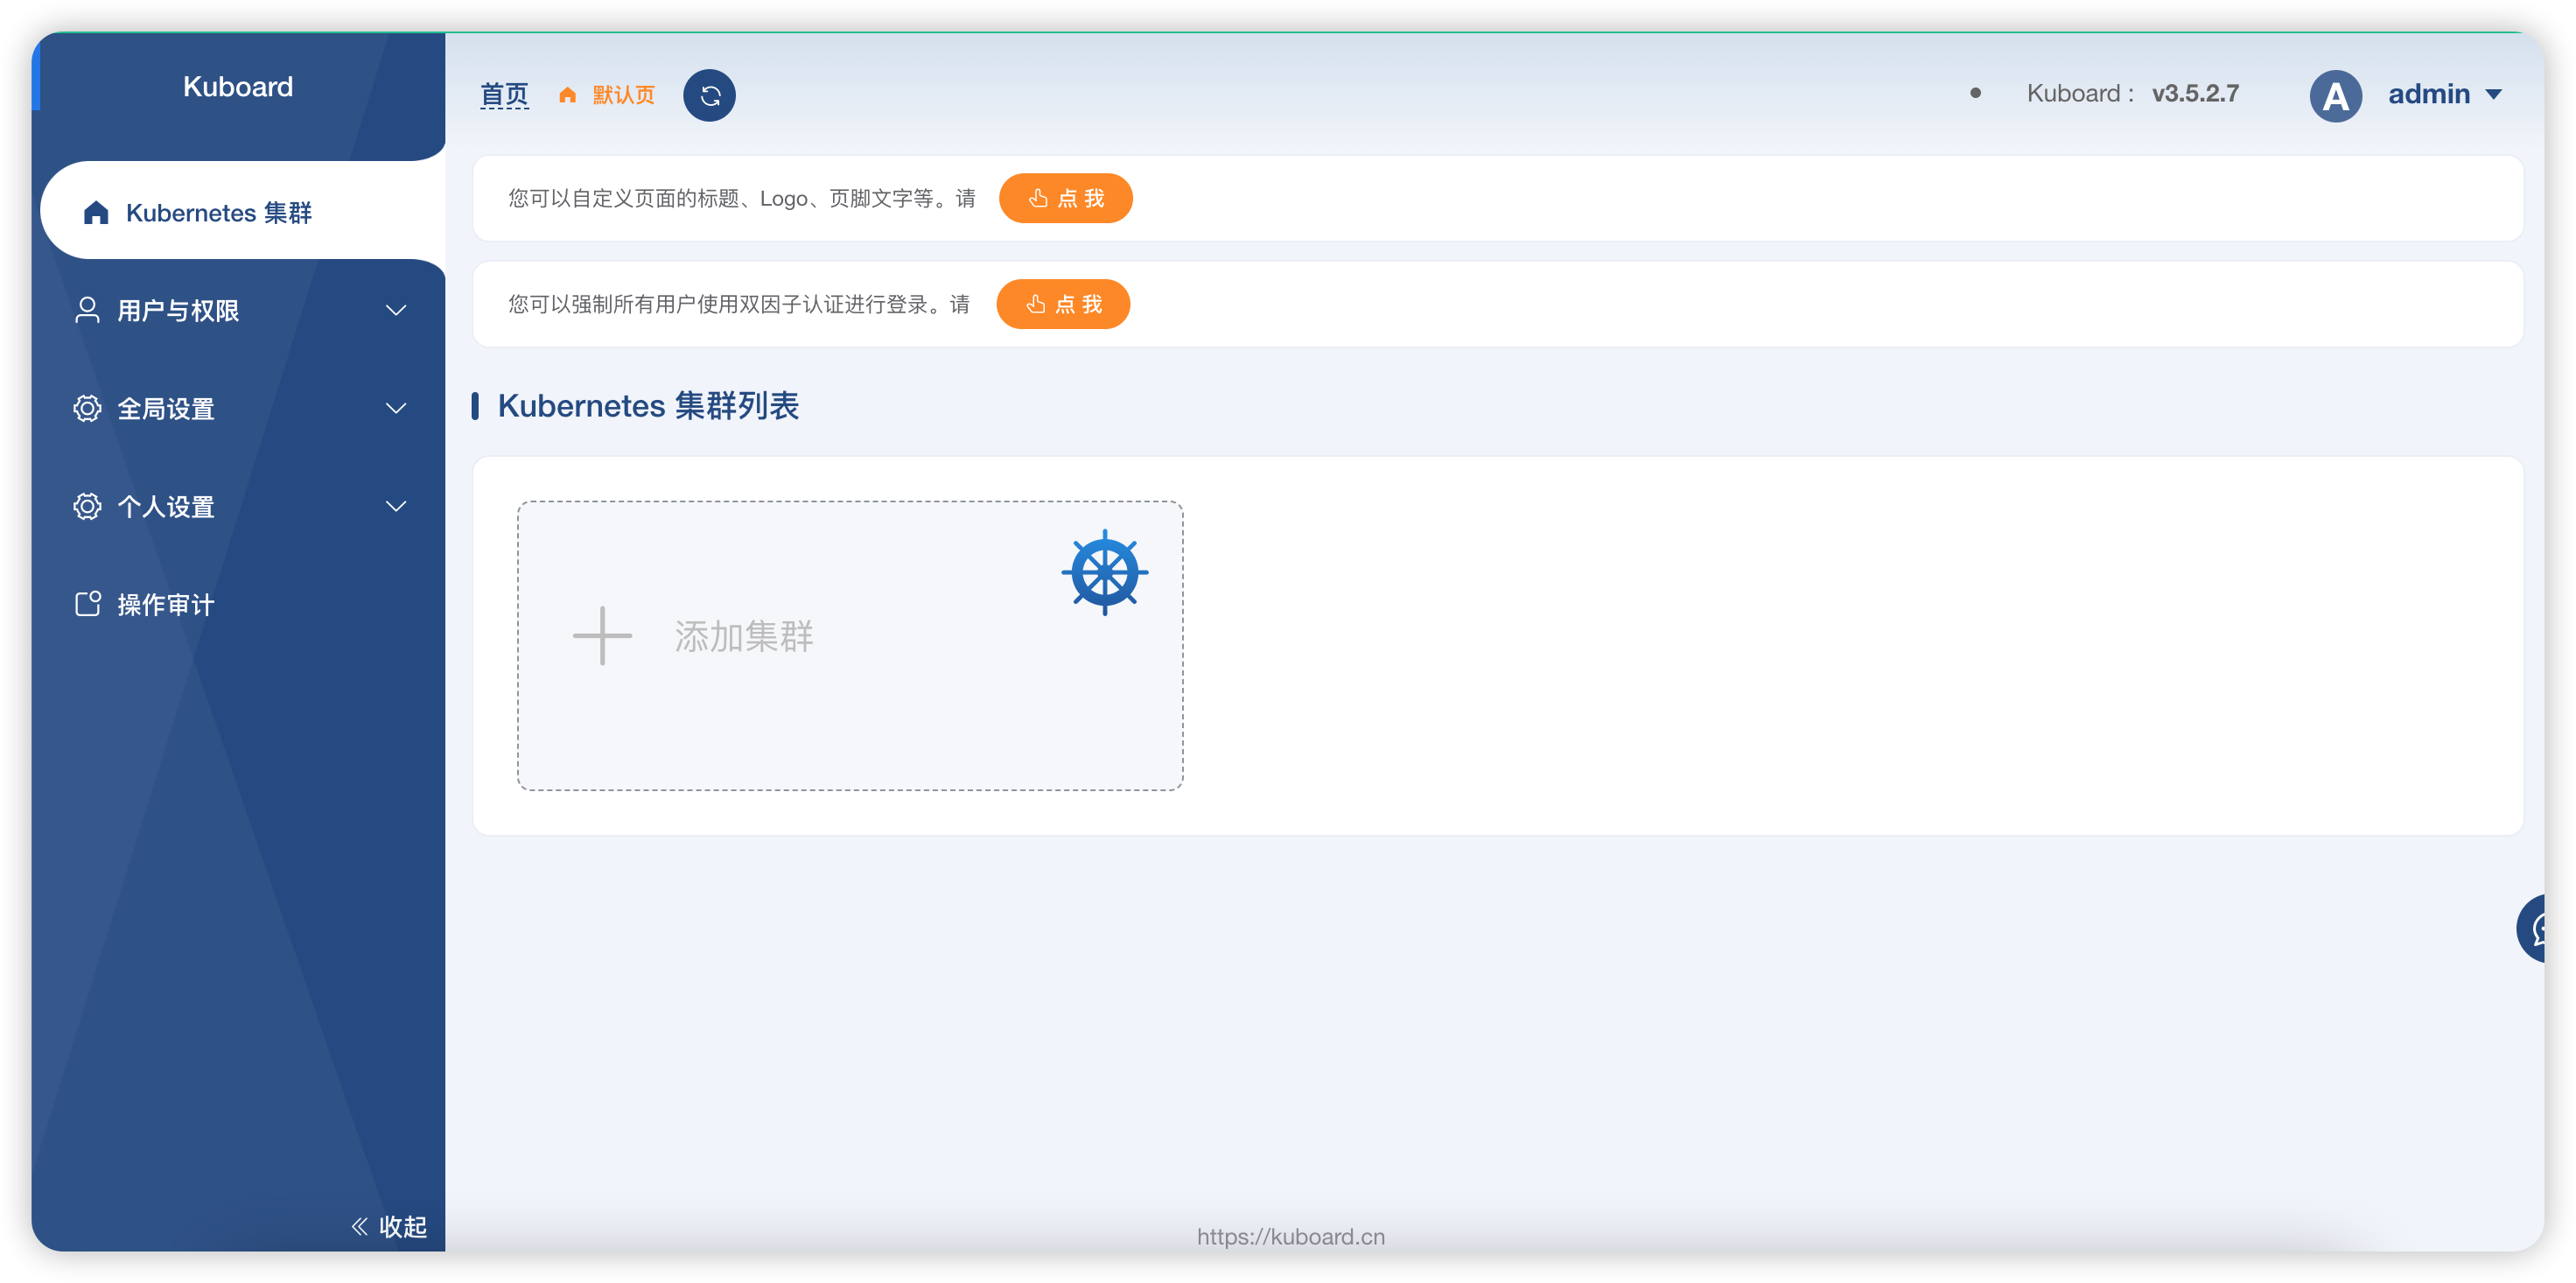Click the 收起 collapse sidebar text

coord(403,1226)
